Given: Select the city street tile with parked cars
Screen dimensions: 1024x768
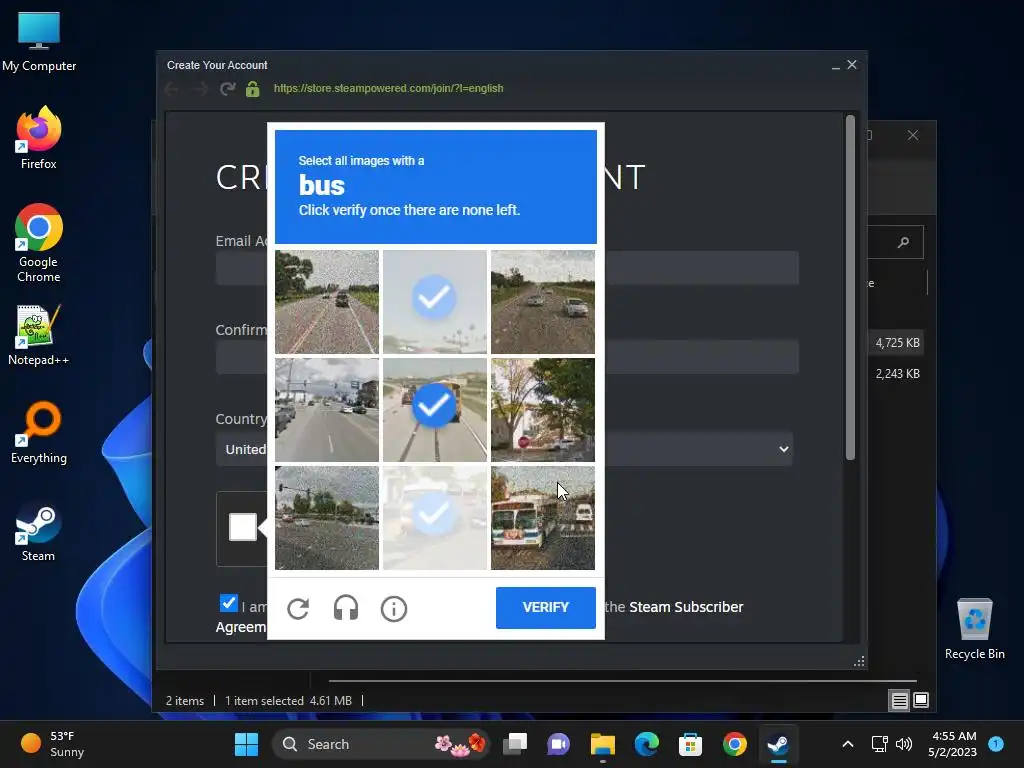Looking at the screenshot, I should click(x=327, y=409).
